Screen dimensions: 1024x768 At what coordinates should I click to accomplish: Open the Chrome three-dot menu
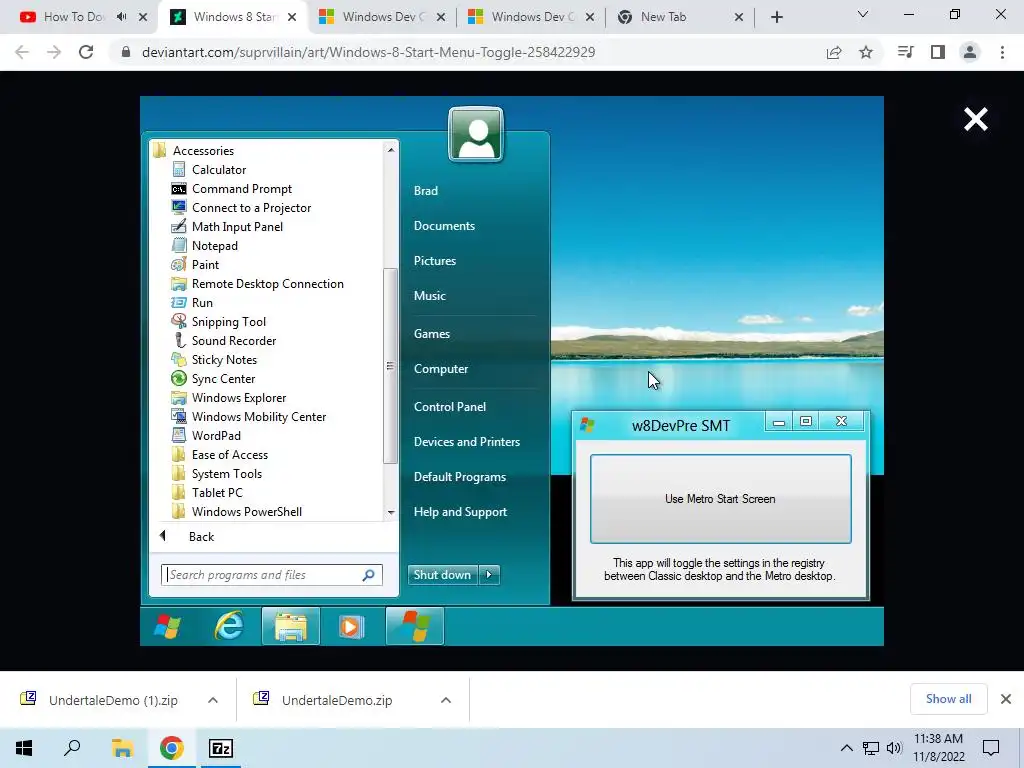tap(1002, 52)
